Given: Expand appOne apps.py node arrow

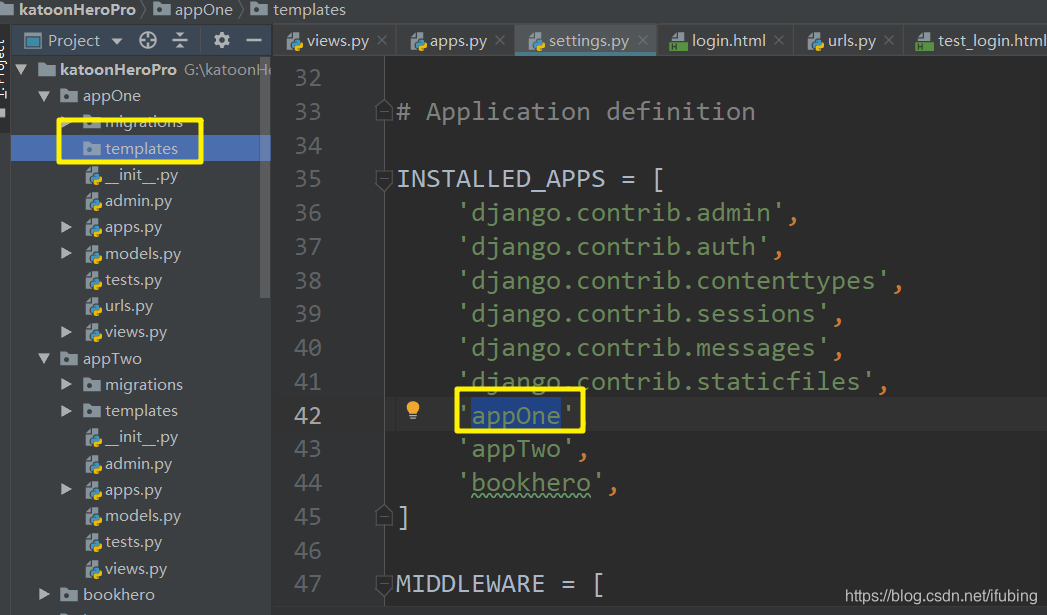Looking at the screenshot, I should tap(66, 227).
